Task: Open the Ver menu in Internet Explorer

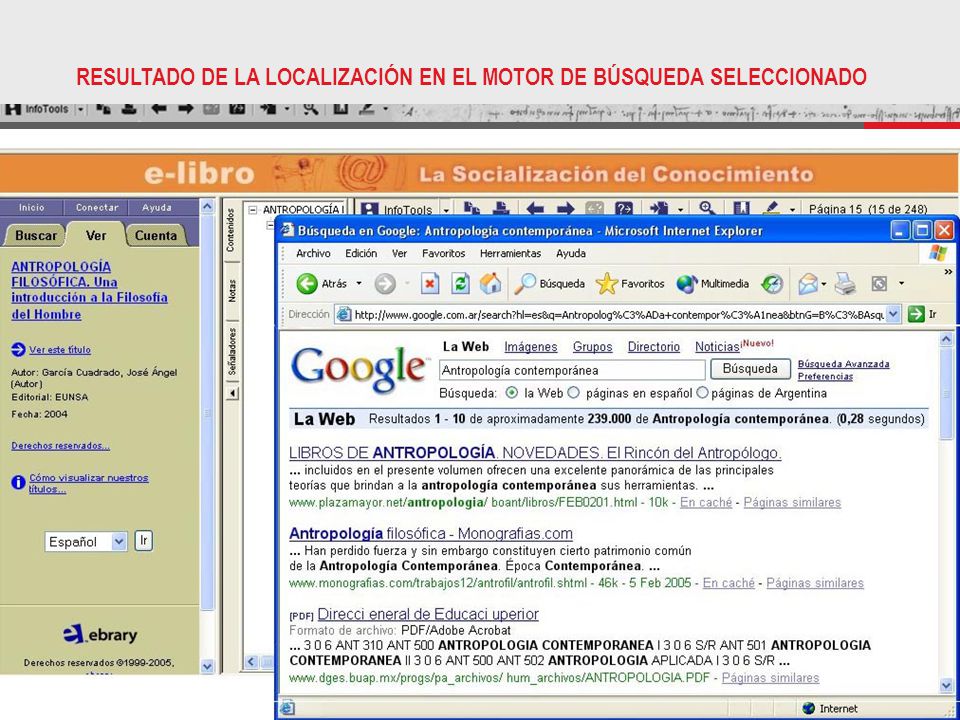Action: click(x=400, y=253)
